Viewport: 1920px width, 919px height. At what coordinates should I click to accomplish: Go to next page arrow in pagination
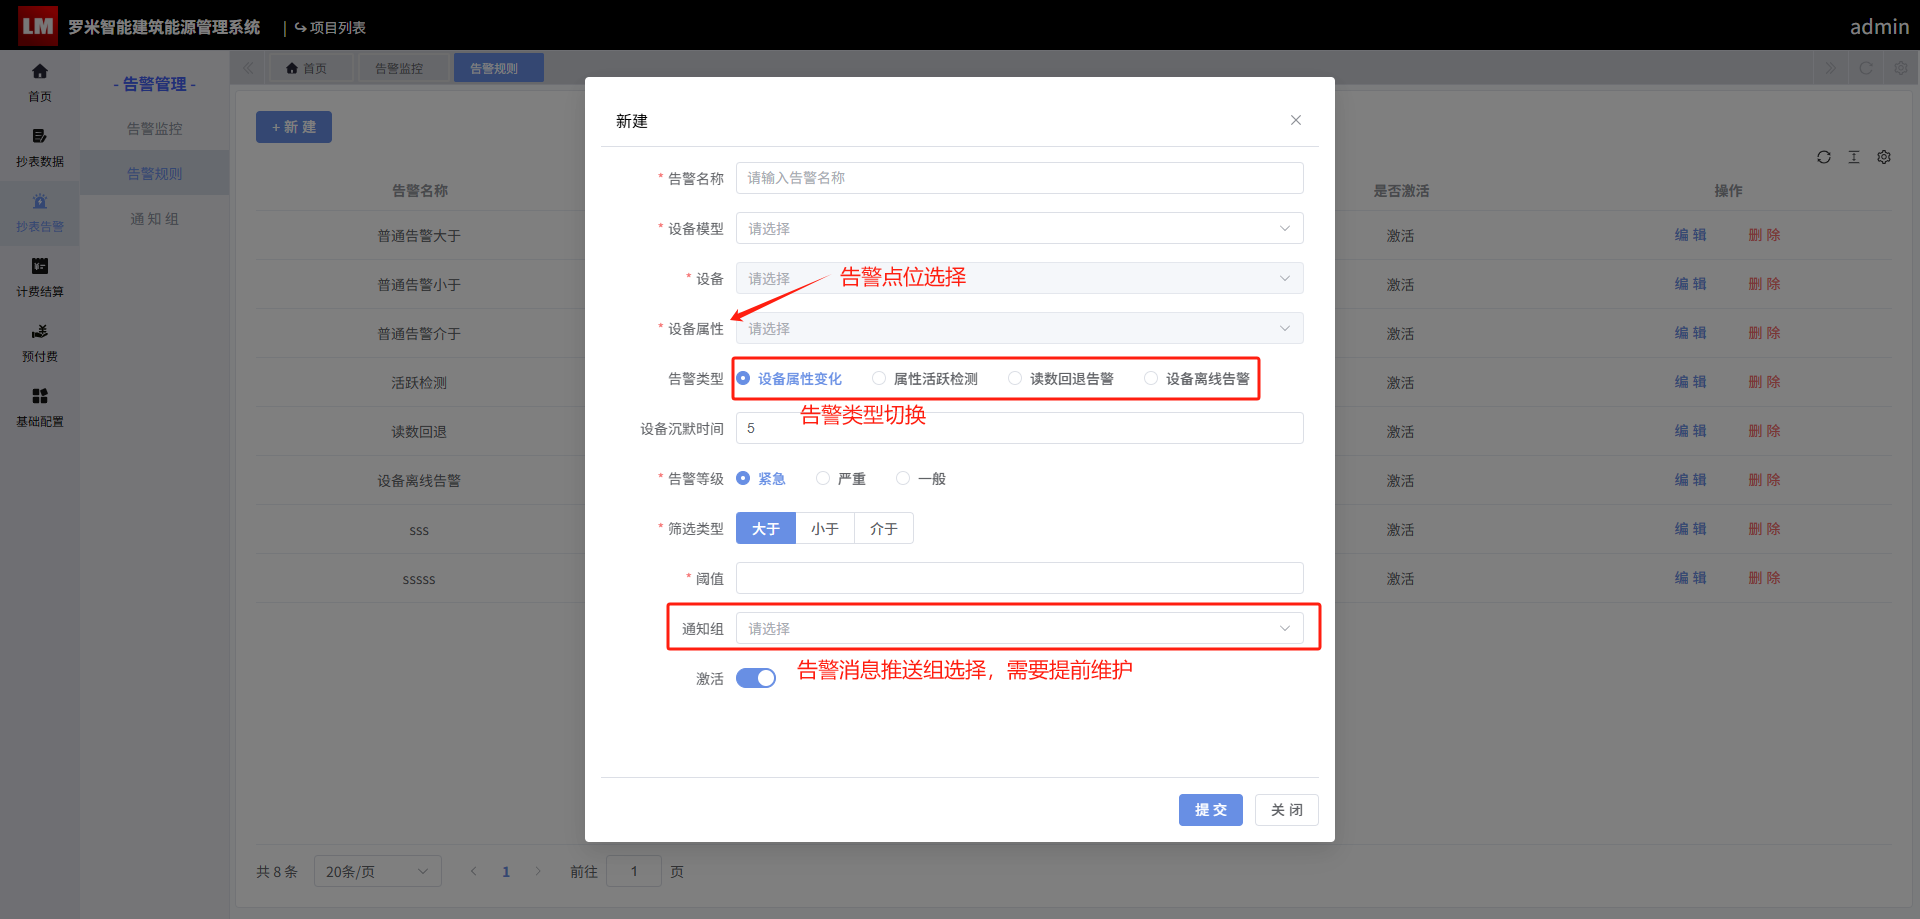pyautogui.click(x=538, y=871)
